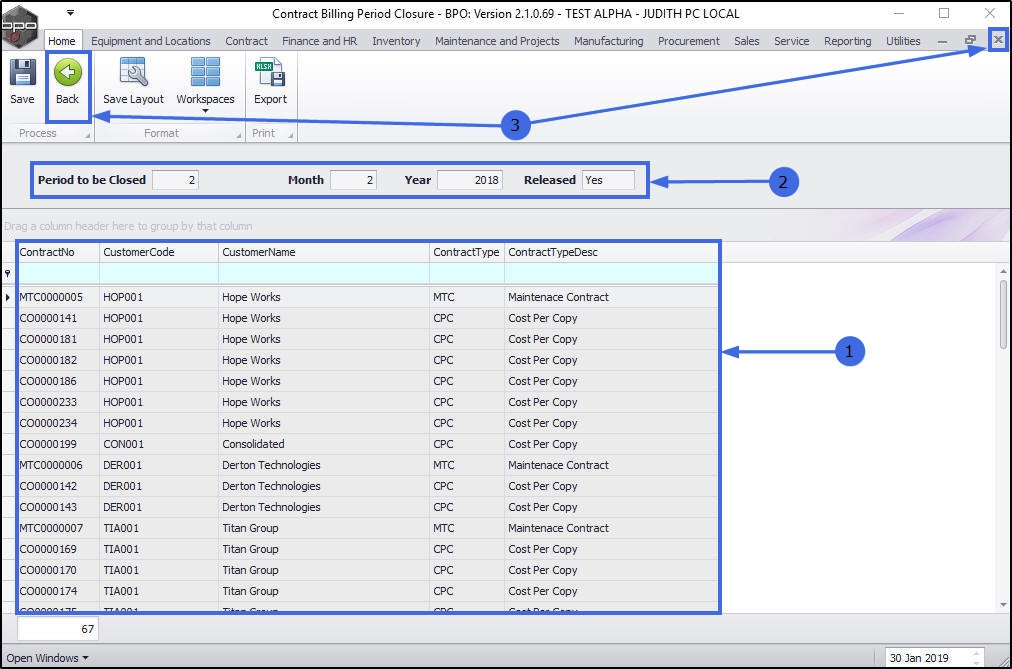Click the CustomerCode filter row cell
This screenshot has height=669, width=1012.
pyautogui.click(x=158, y=274)
